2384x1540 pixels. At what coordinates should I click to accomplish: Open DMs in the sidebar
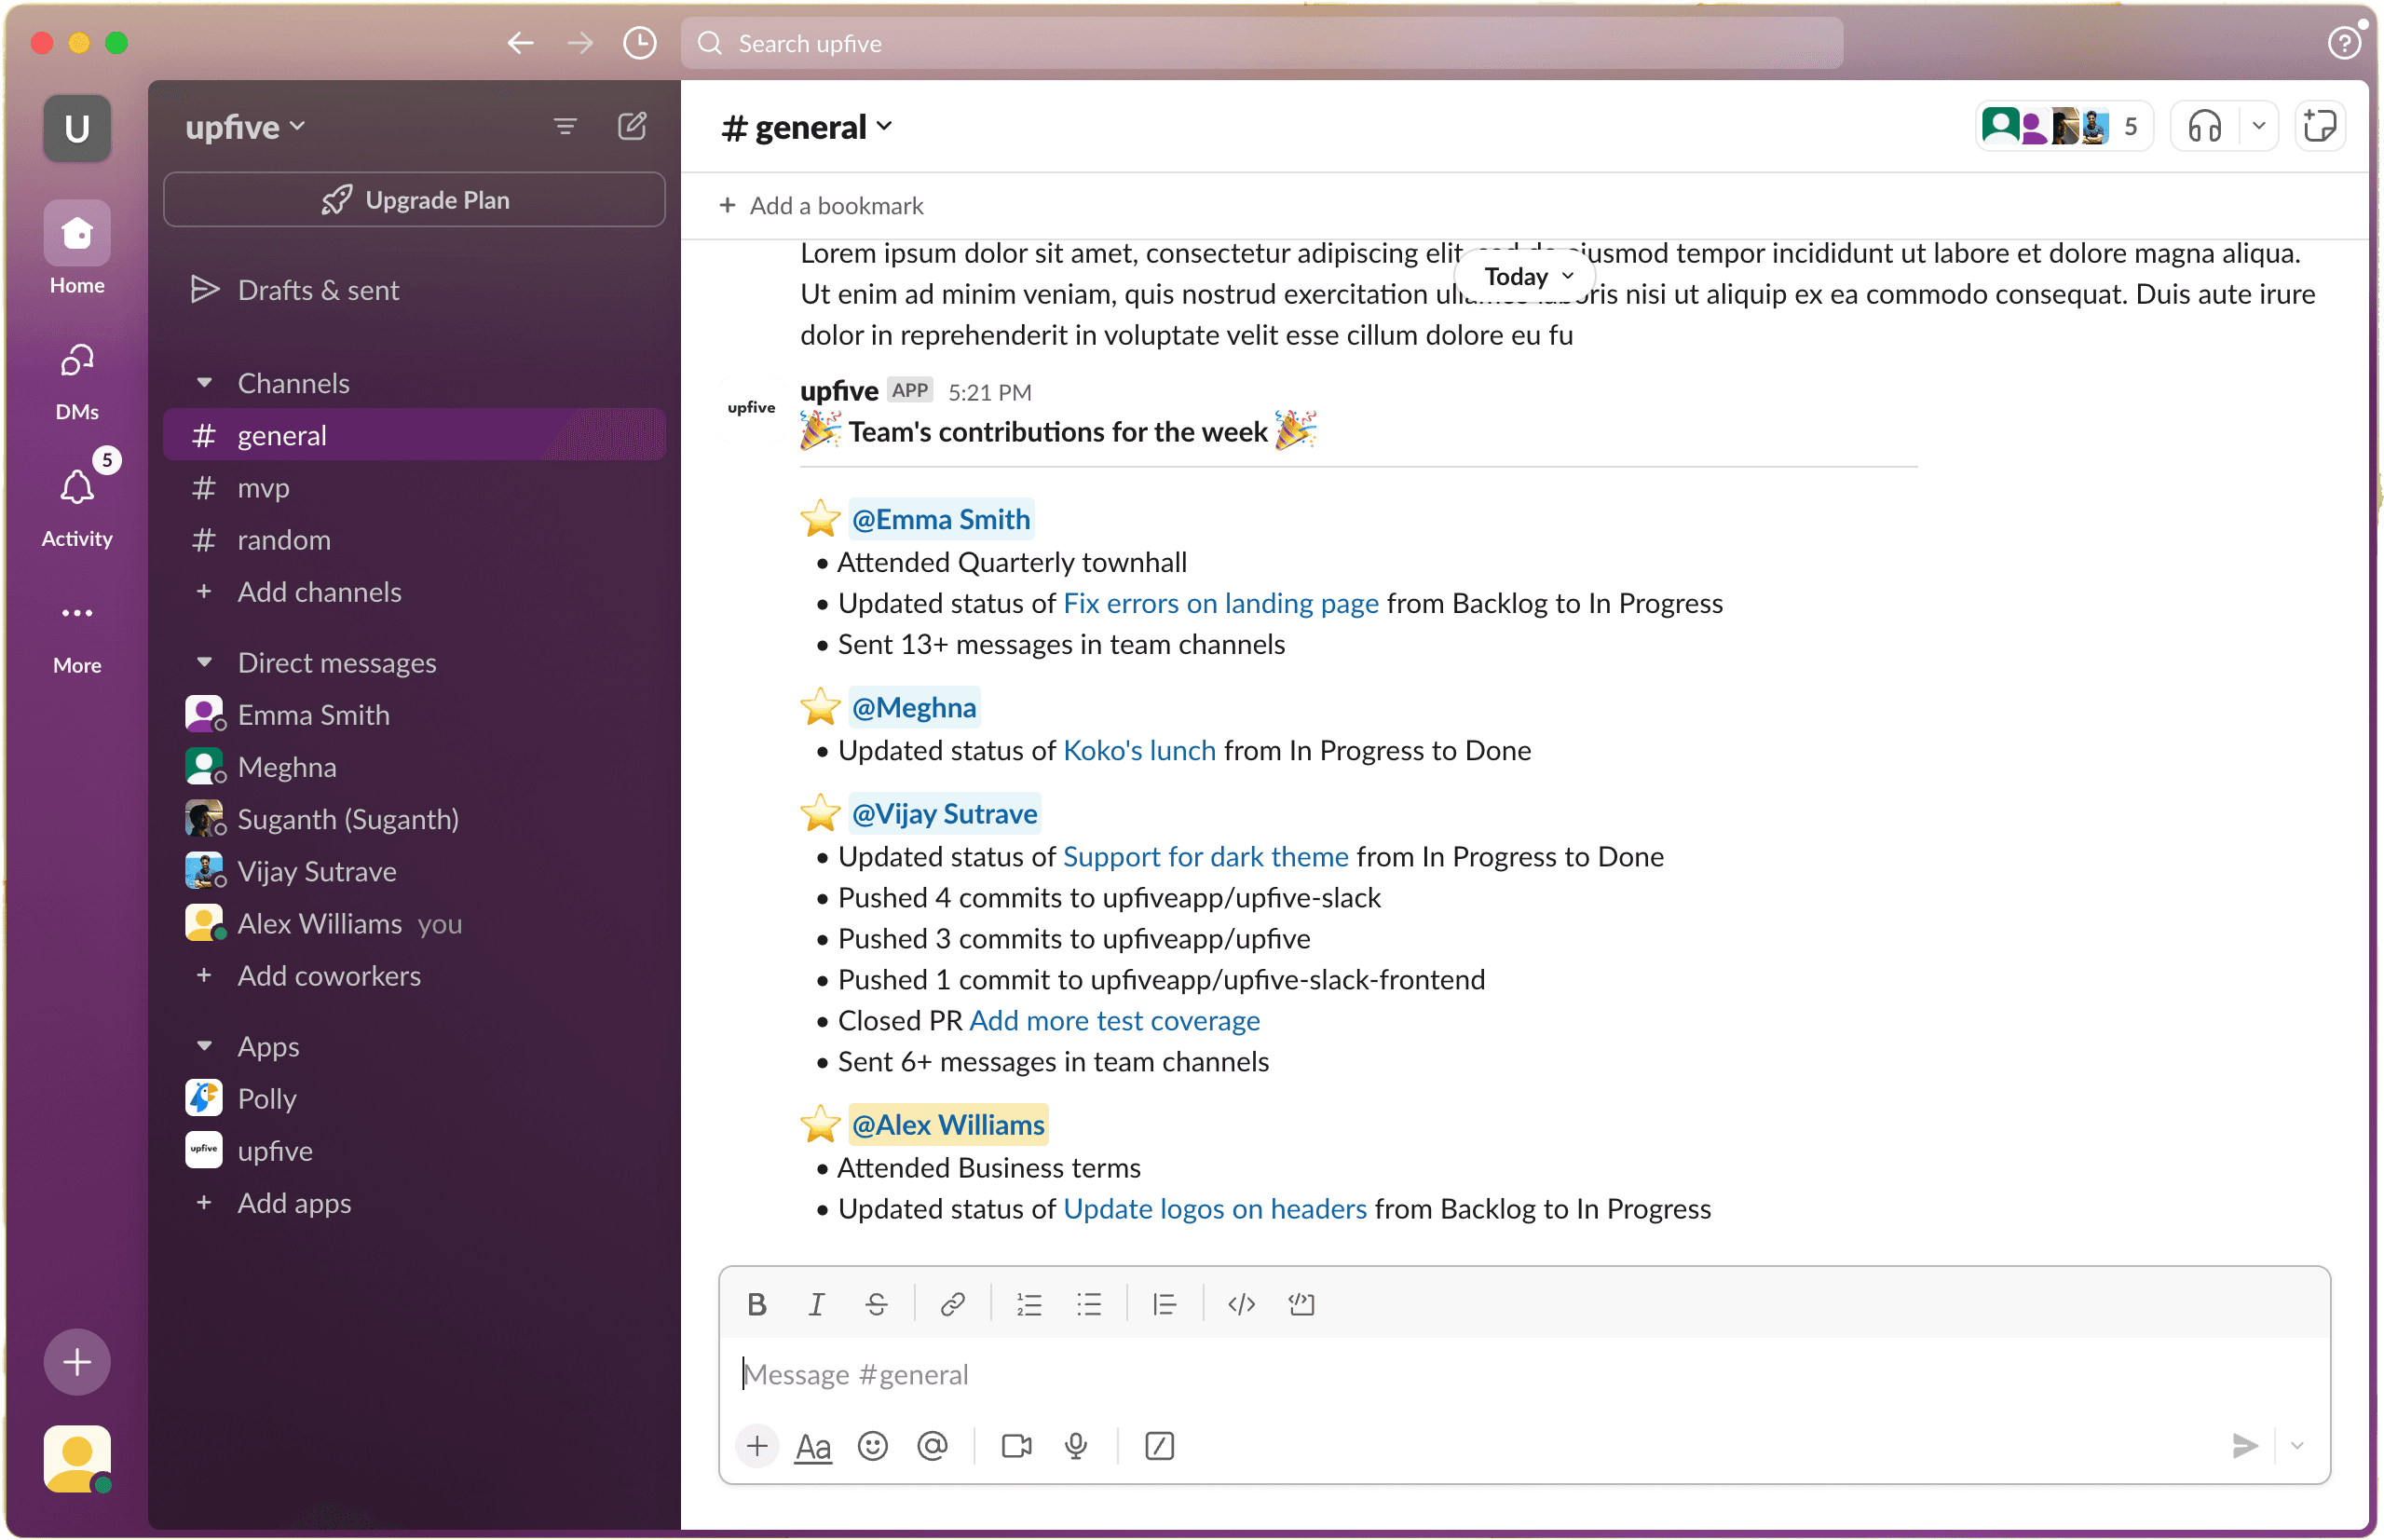77,381
